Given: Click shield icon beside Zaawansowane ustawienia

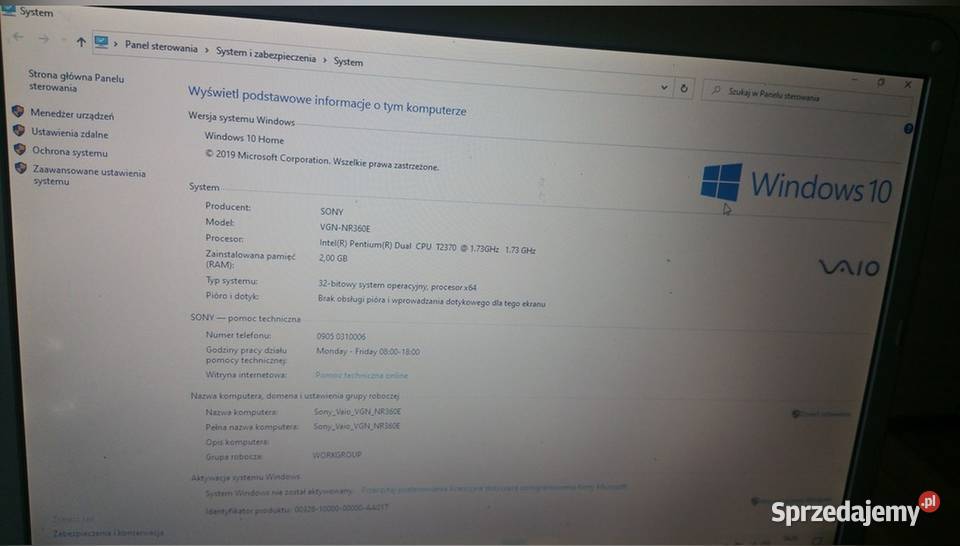Looking at the screenshot, I should click(x=21, y=168).
